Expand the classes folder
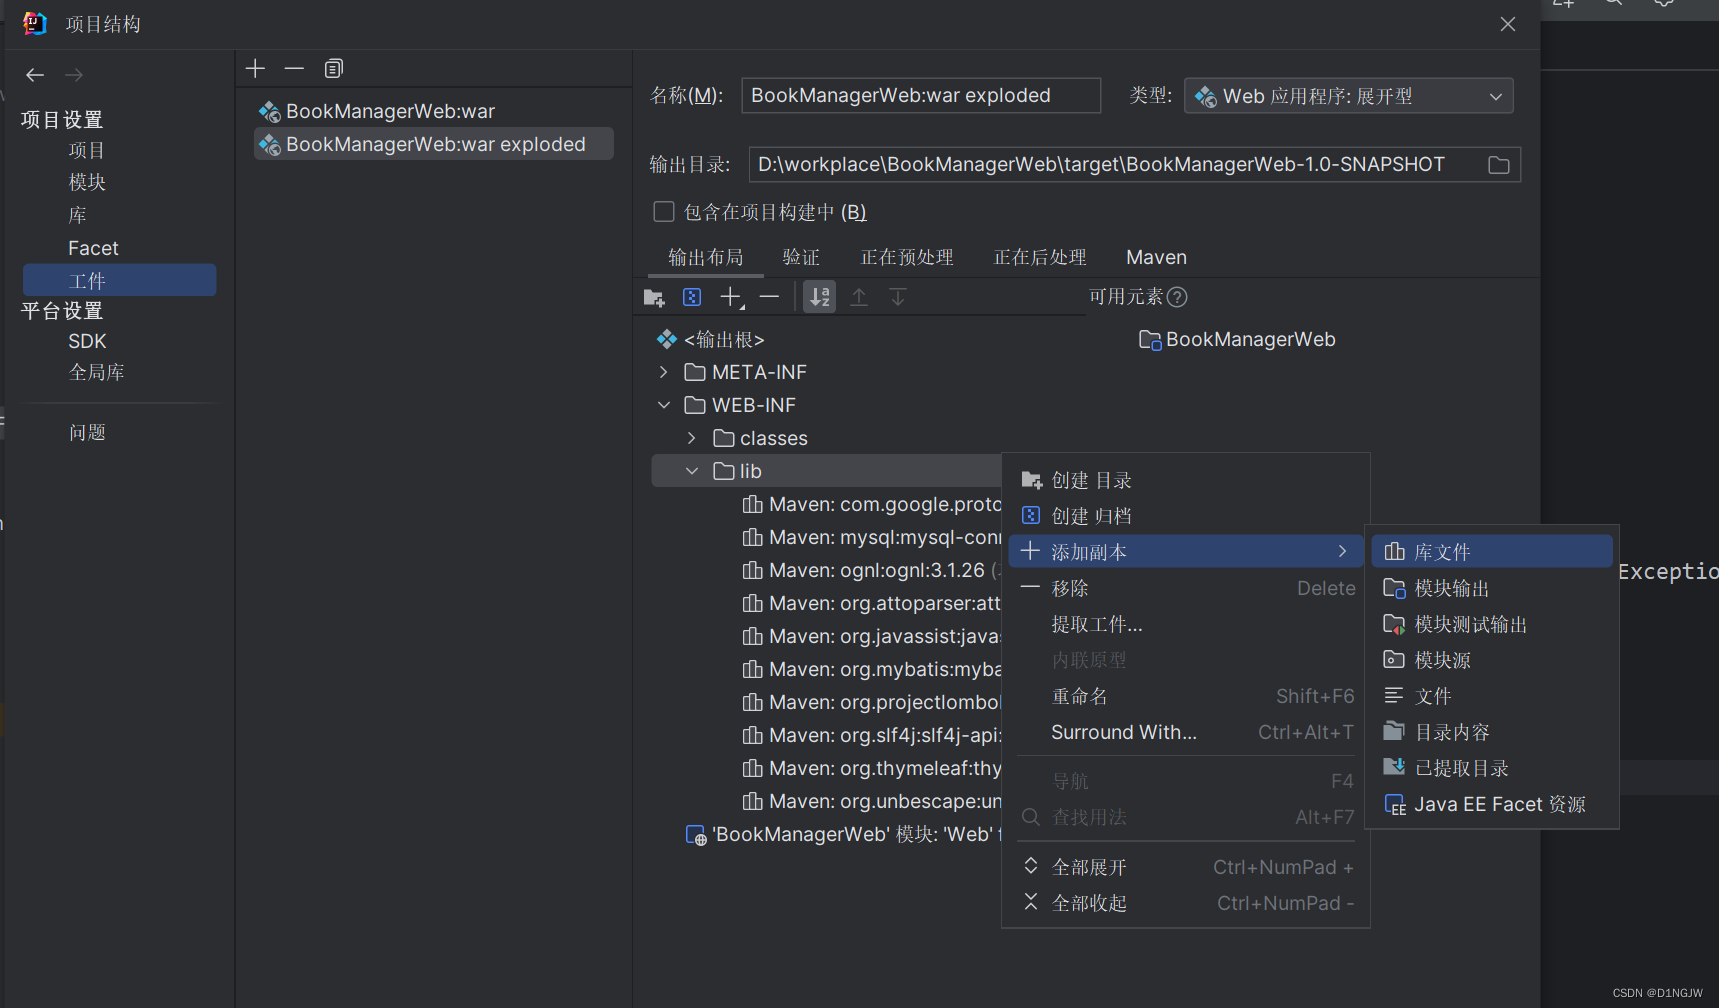The width and height of the screenshot is (1719, 1008). [691, 439]
